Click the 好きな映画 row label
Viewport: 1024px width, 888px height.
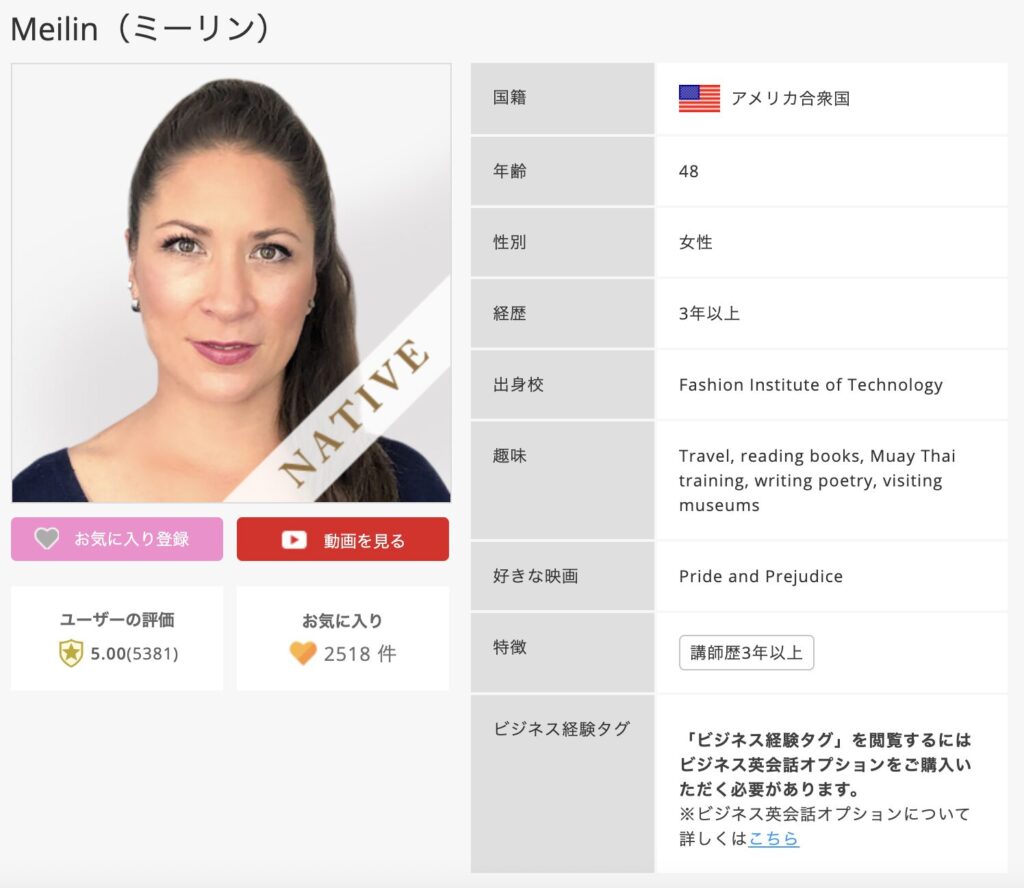coord(536,576)
